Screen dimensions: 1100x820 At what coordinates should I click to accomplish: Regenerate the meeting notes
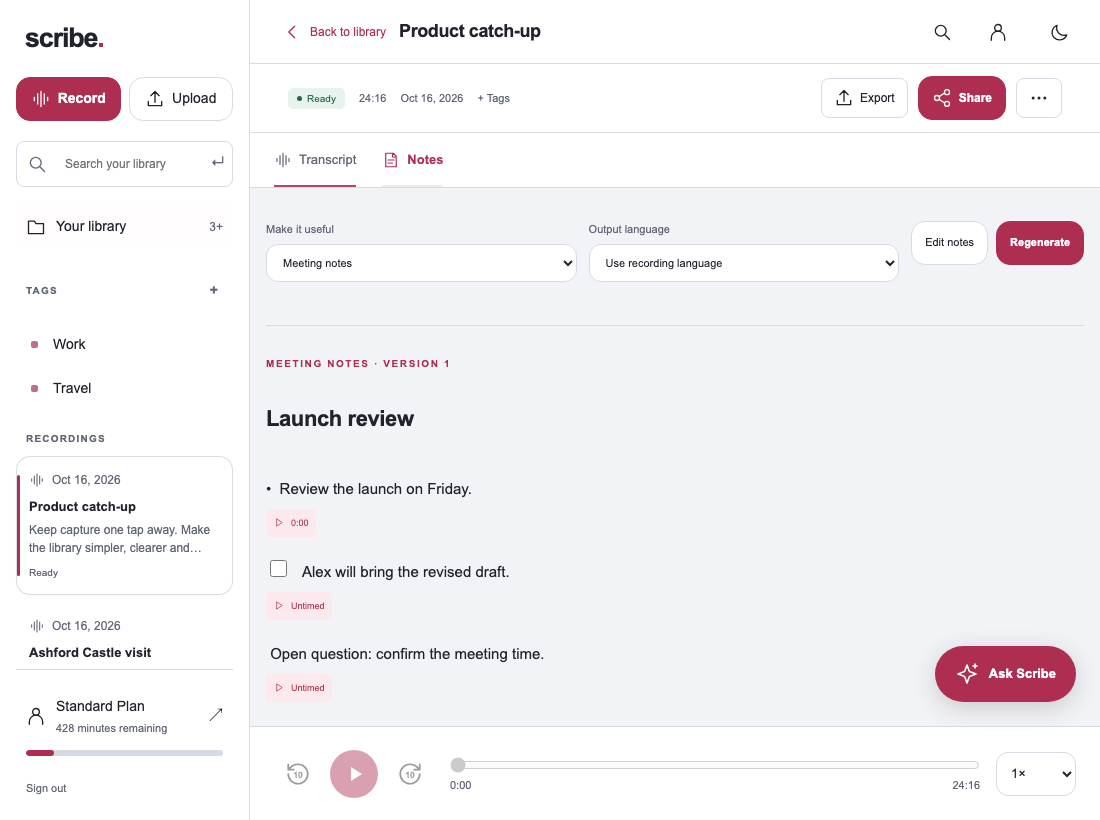click(x=1040, y=243)
